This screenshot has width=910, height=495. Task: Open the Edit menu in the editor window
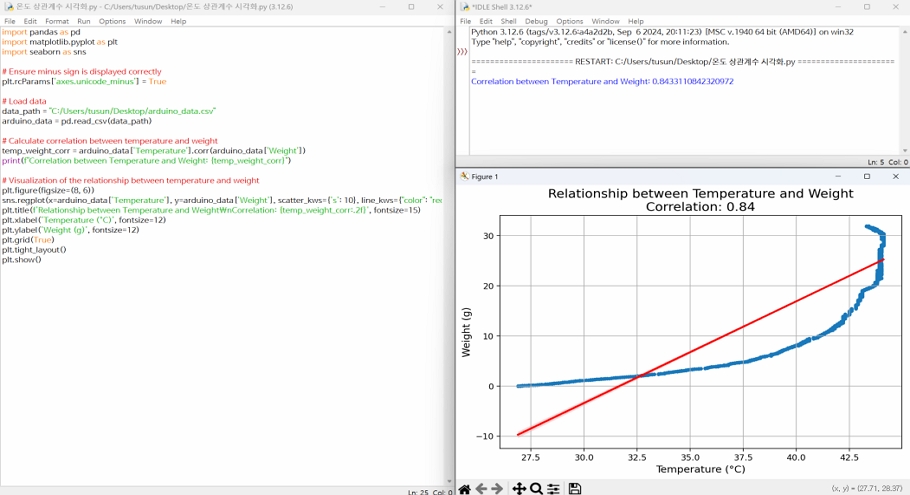coord(30,21)
